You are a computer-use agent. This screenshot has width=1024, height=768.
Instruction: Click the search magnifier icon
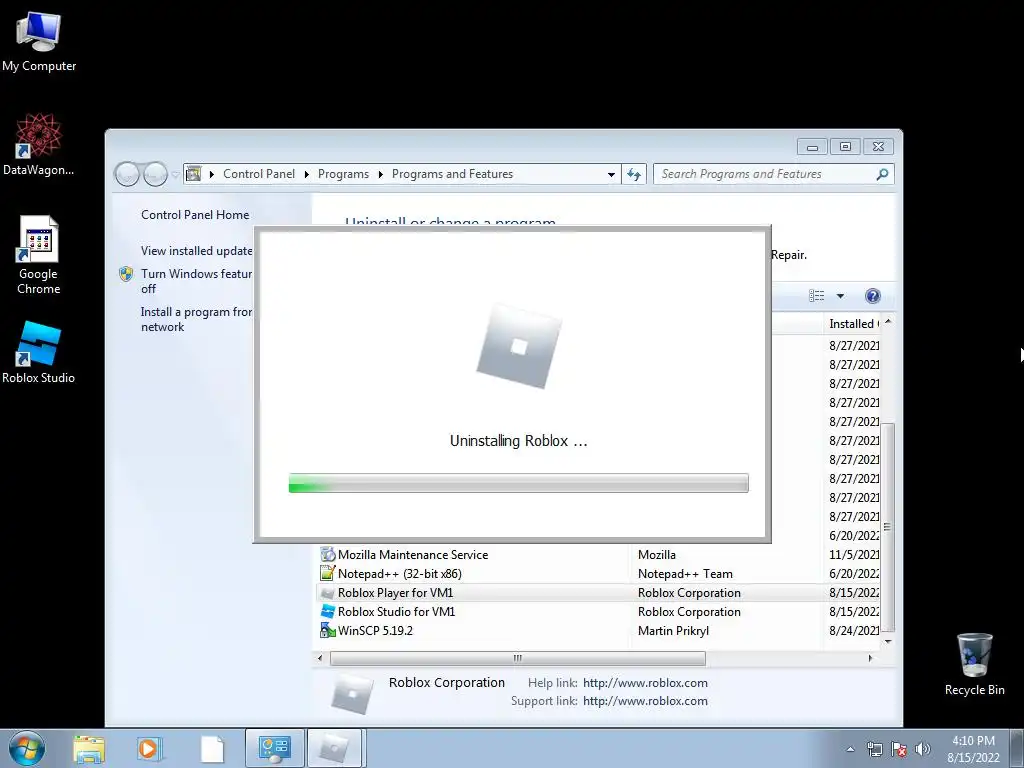point(882,174)
